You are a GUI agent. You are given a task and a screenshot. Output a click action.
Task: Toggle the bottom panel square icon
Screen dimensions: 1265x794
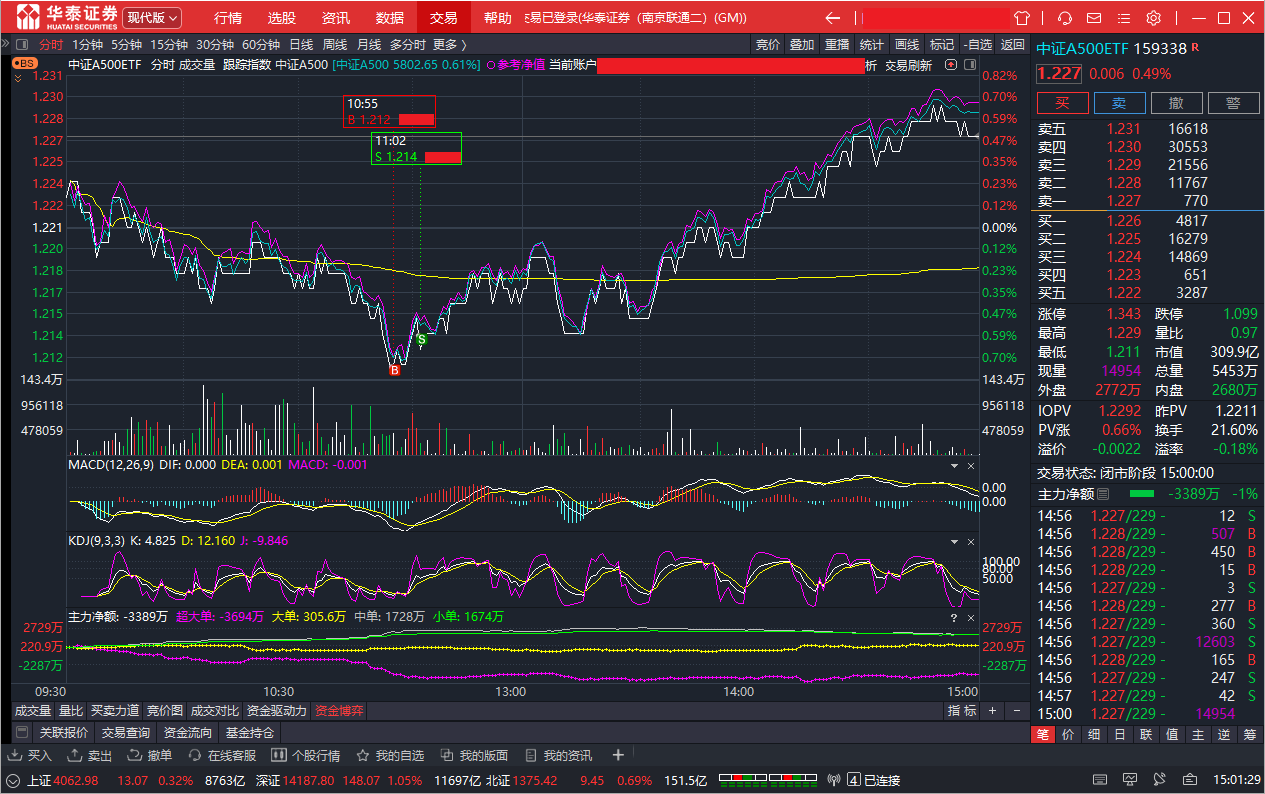pos(22,732)
